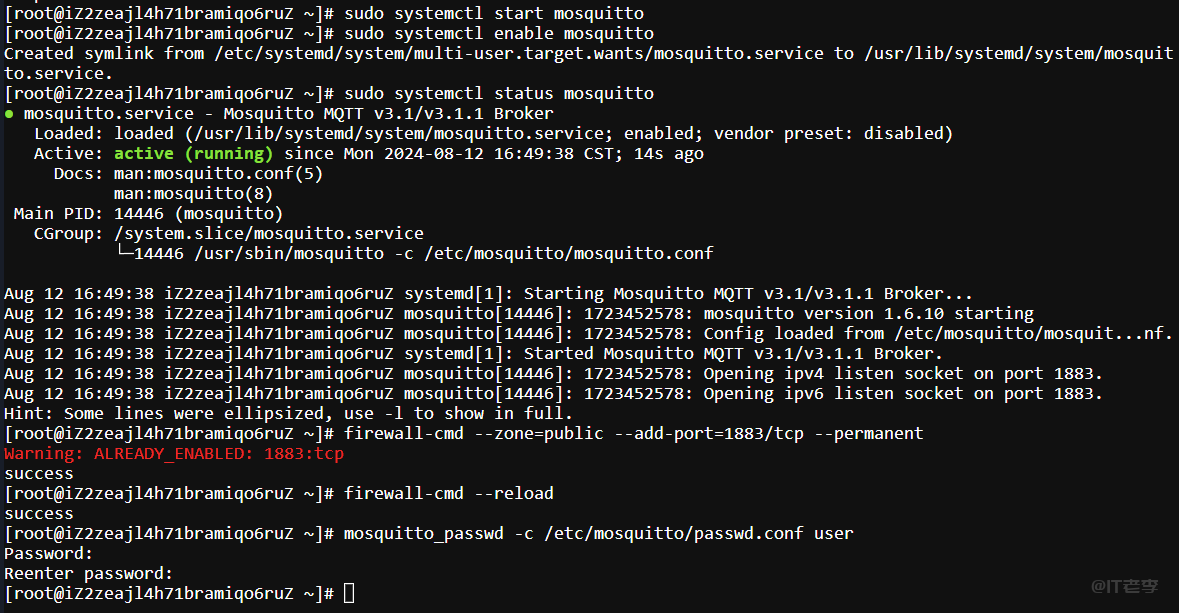Click the block cursor at the last prompt
The image size is (1179, 613).
pos(348,594)
